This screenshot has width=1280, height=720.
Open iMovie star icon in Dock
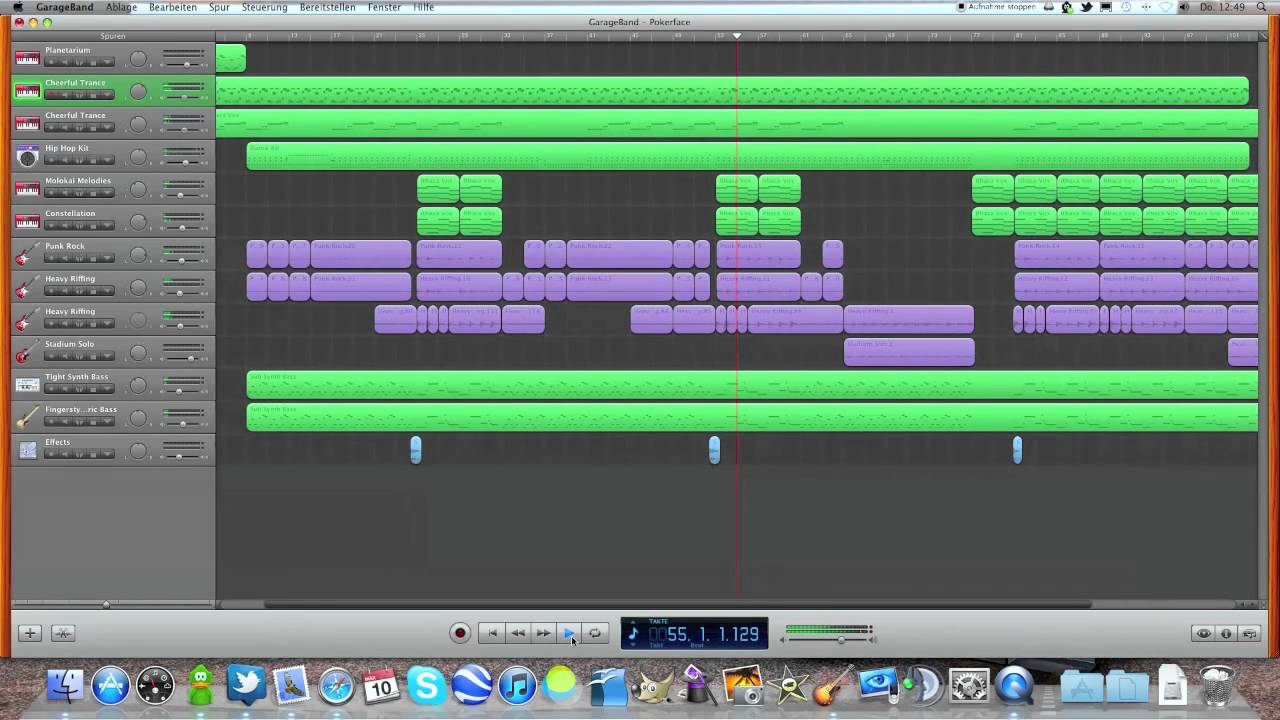(x=788, y=686)
